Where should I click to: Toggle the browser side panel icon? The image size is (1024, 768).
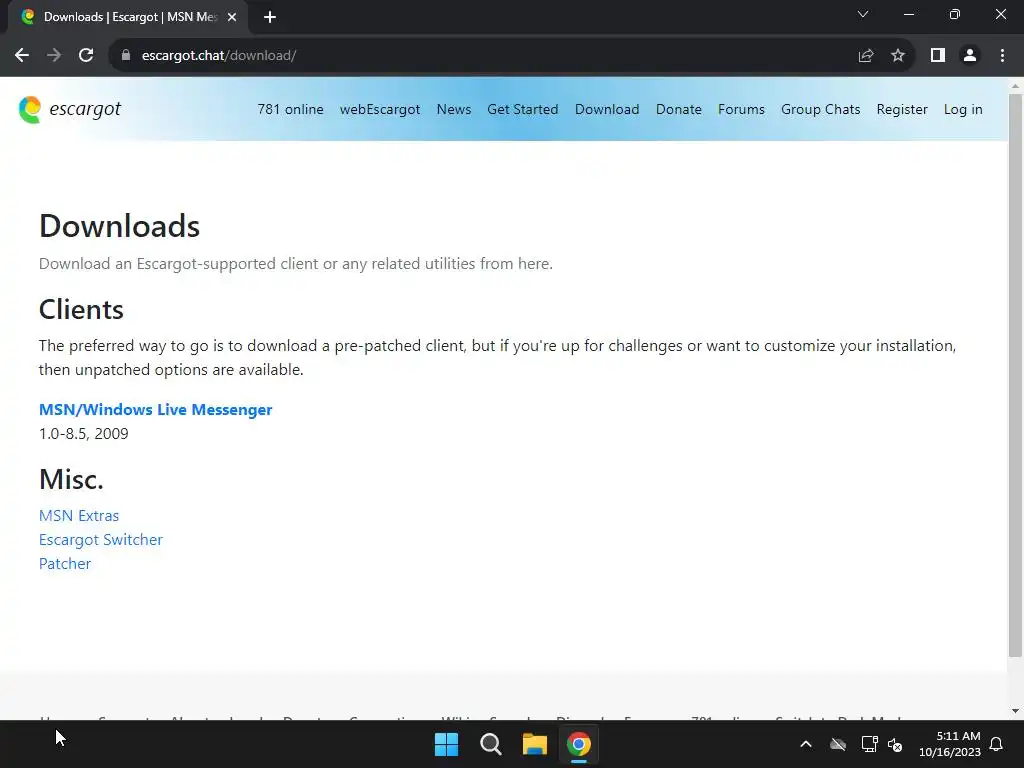938,56
